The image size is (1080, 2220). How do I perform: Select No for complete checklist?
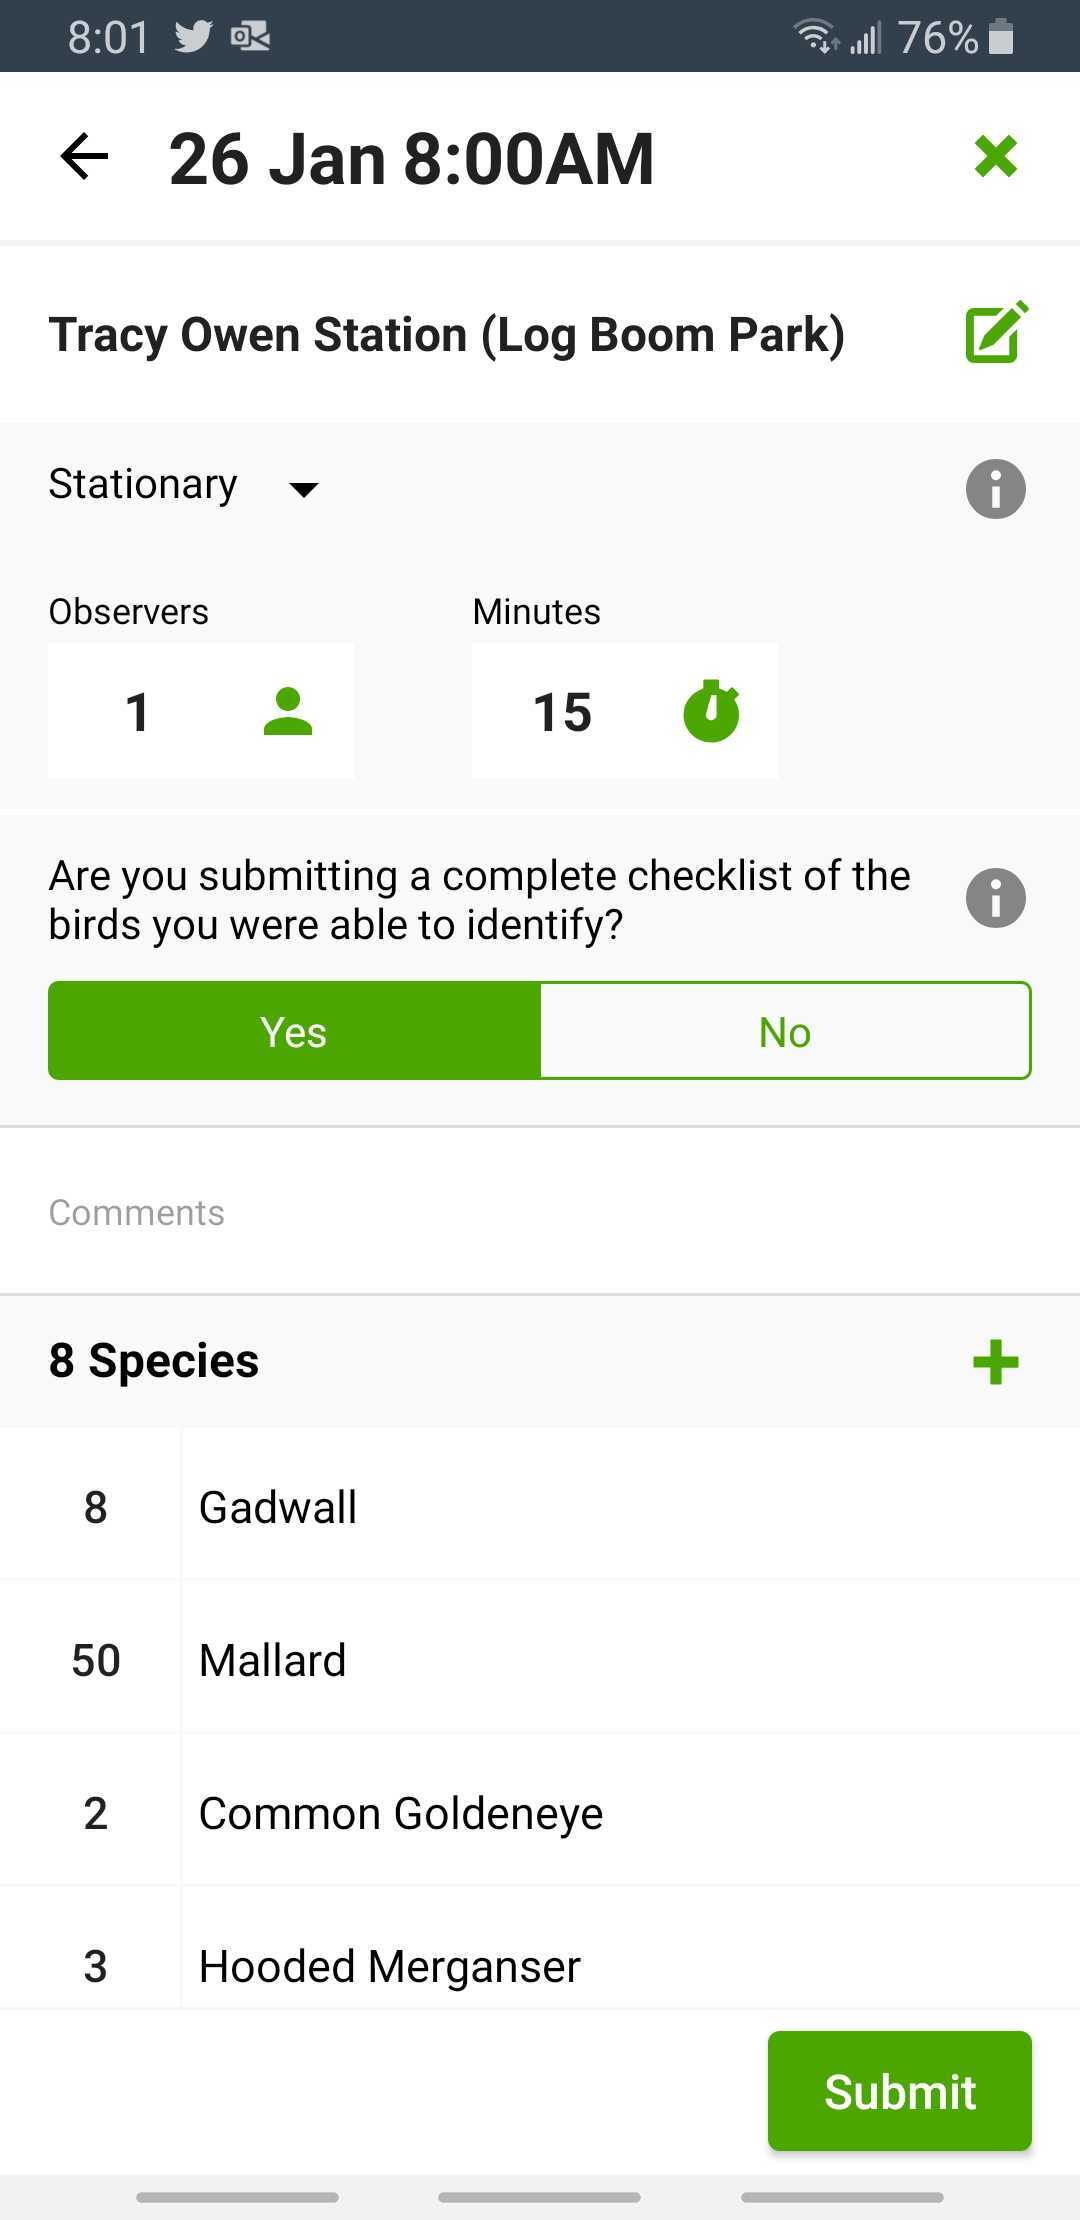(785, 1031)
